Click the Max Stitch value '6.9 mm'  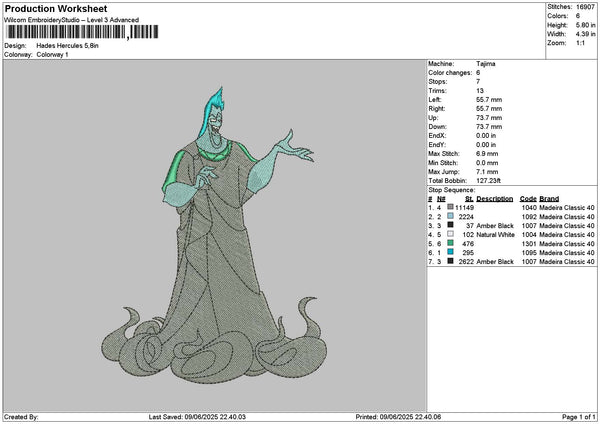click(487, 154)
